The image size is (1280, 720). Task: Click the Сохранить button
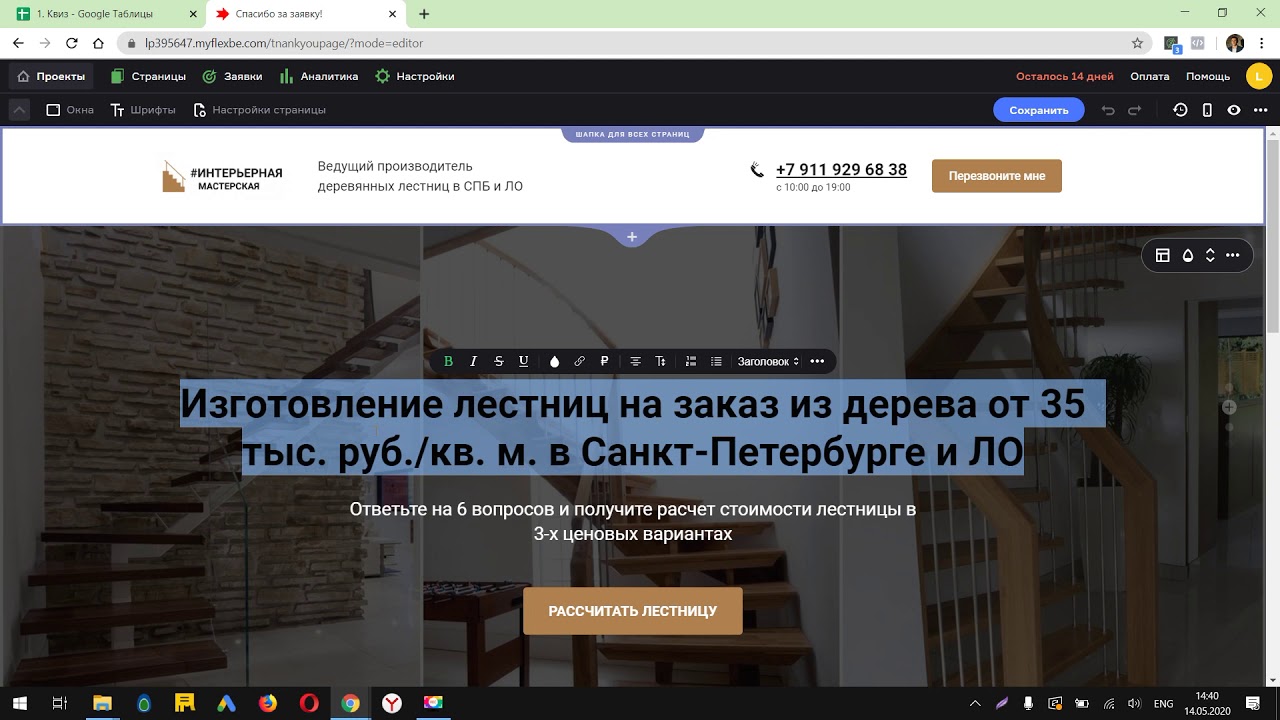click(x=1038, y=110)
